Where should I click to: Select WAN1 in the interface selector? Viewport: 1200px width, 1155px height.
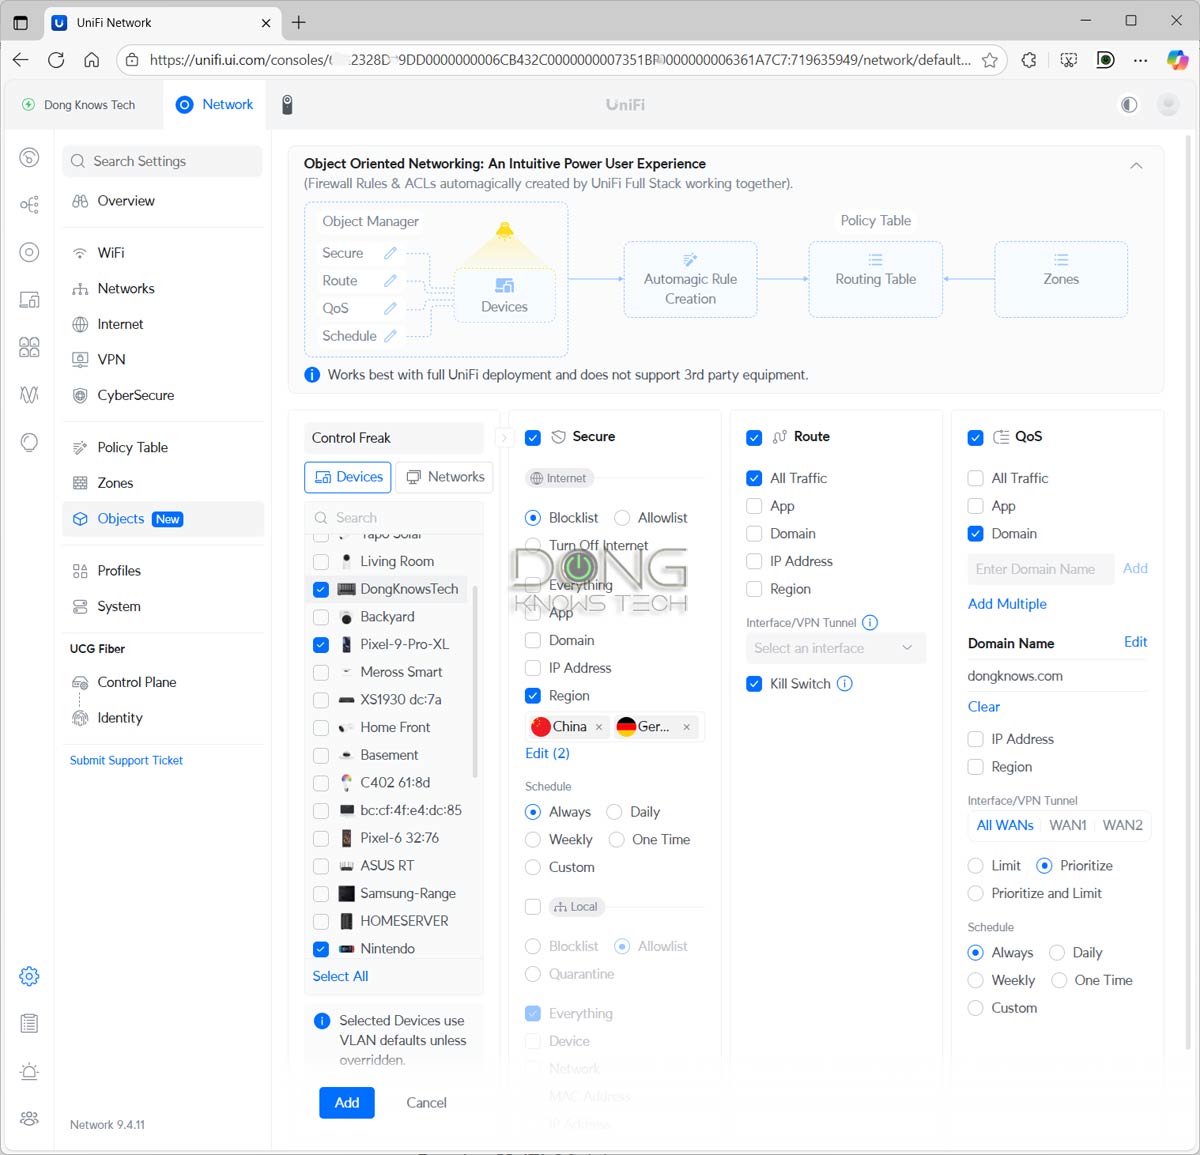pyautogui.click(x=1068, y=825)
